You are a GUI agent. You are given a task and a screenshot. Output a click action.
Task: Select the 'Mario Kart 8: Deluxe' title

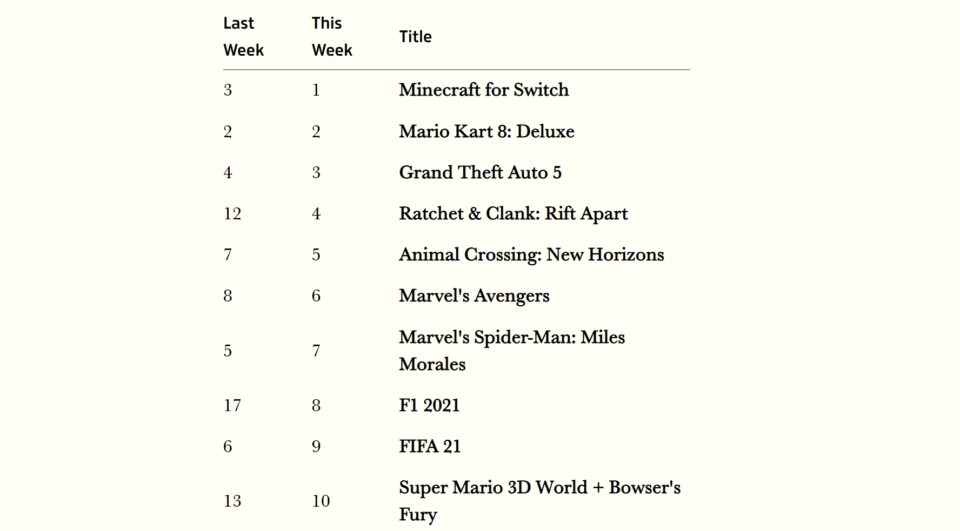pos(487,131)
